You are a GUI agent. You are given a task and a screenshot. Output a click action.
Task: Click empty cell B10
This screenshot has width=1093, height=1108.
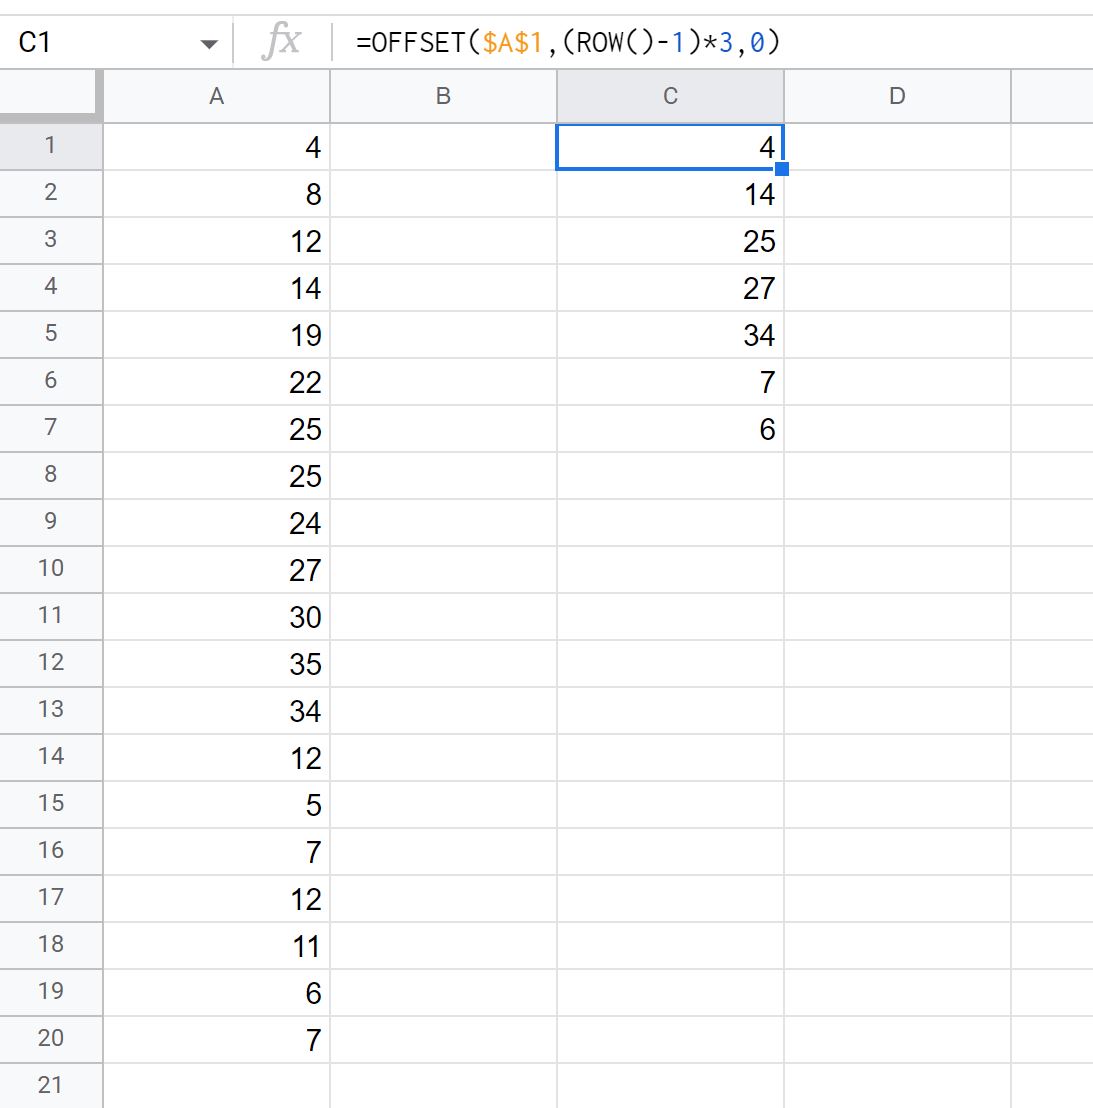click(x=443, y=569)
